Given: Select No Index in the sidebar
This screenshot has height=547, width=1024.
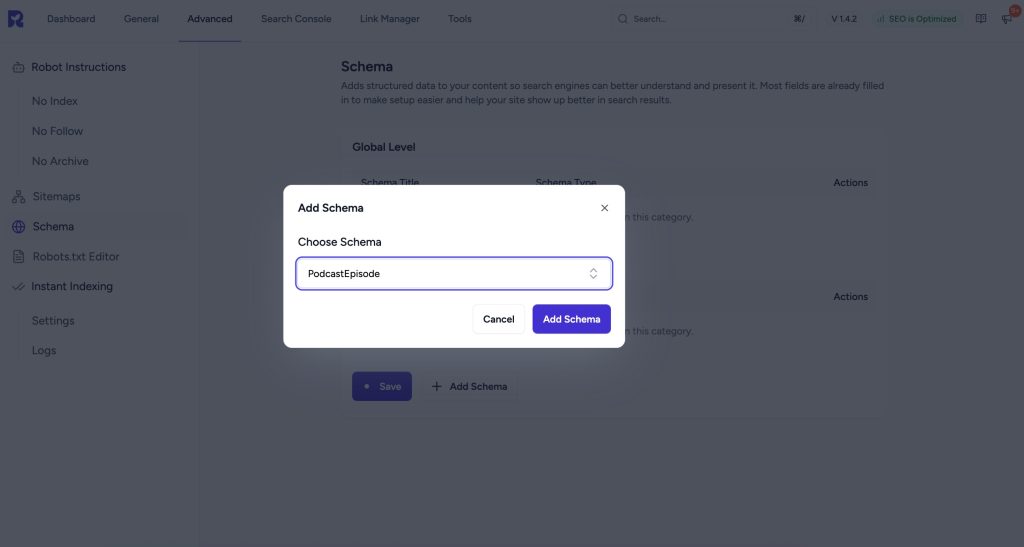Looking at the screenshot, I should 55,101.
